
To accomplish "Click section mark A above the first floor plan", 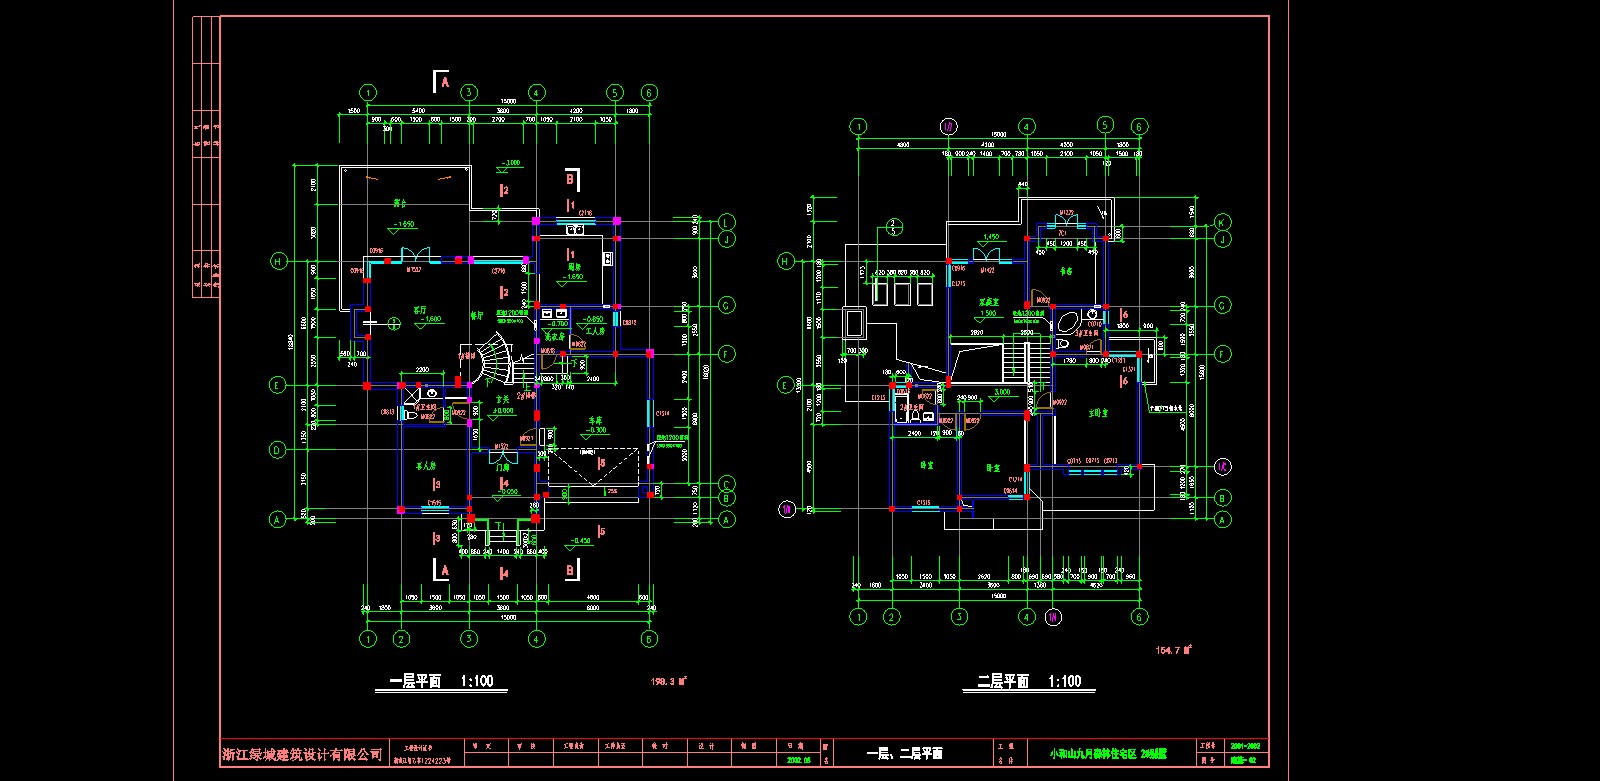I will 443,81.
